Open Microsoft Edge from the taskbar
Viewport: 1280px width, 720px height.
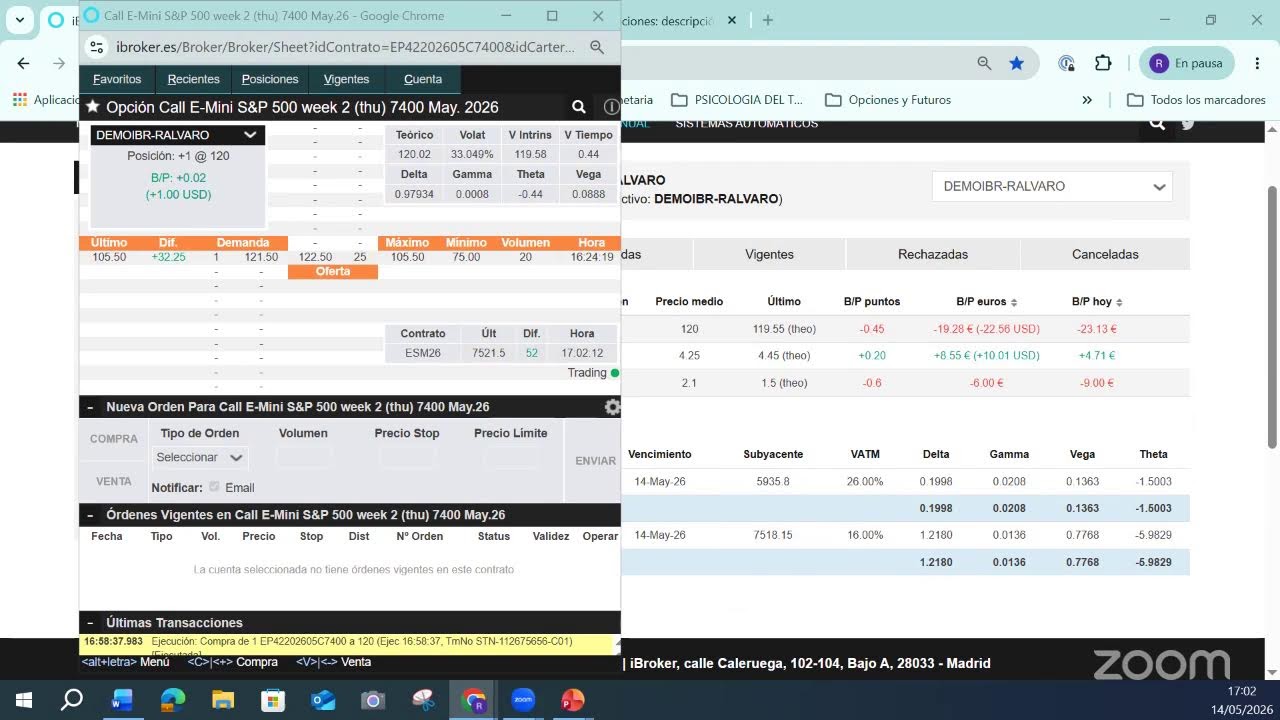point(173,700)
